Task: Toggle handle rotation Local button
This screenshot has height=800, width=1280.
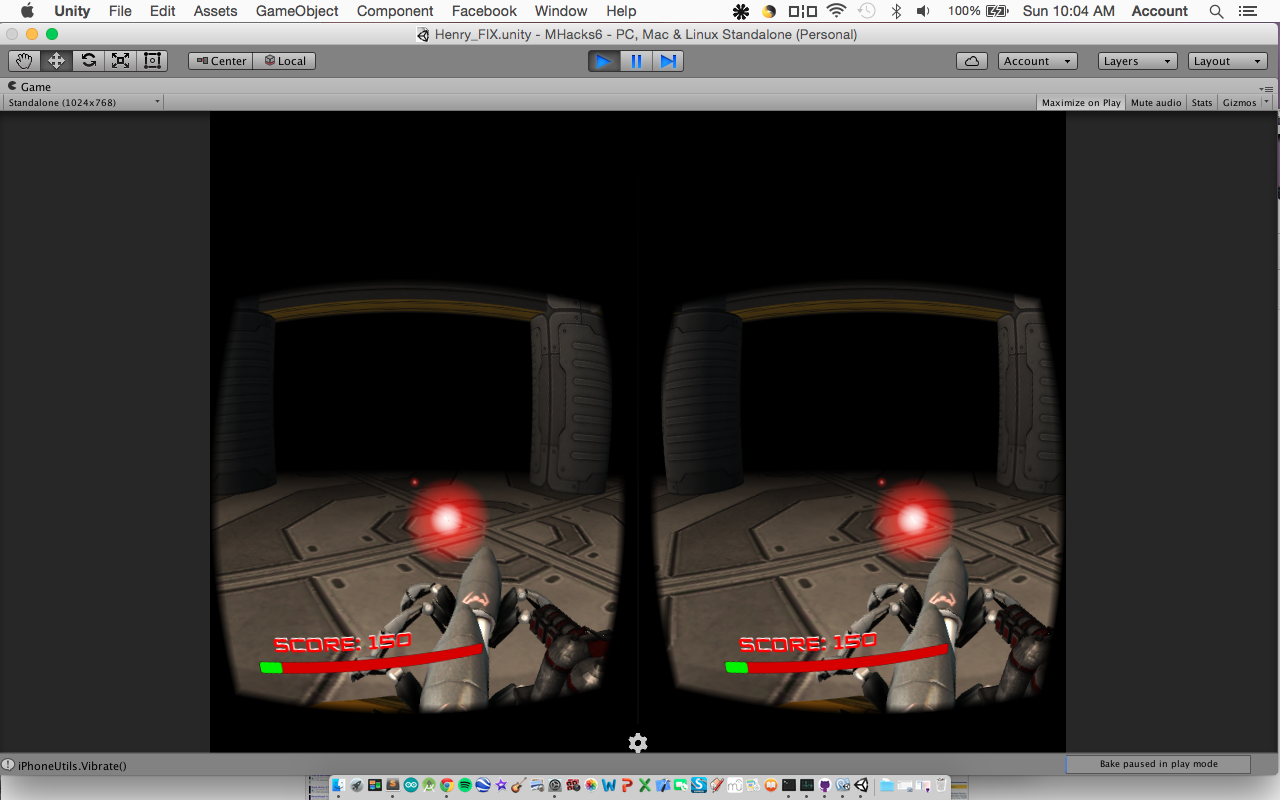Action: pos(285,61)
